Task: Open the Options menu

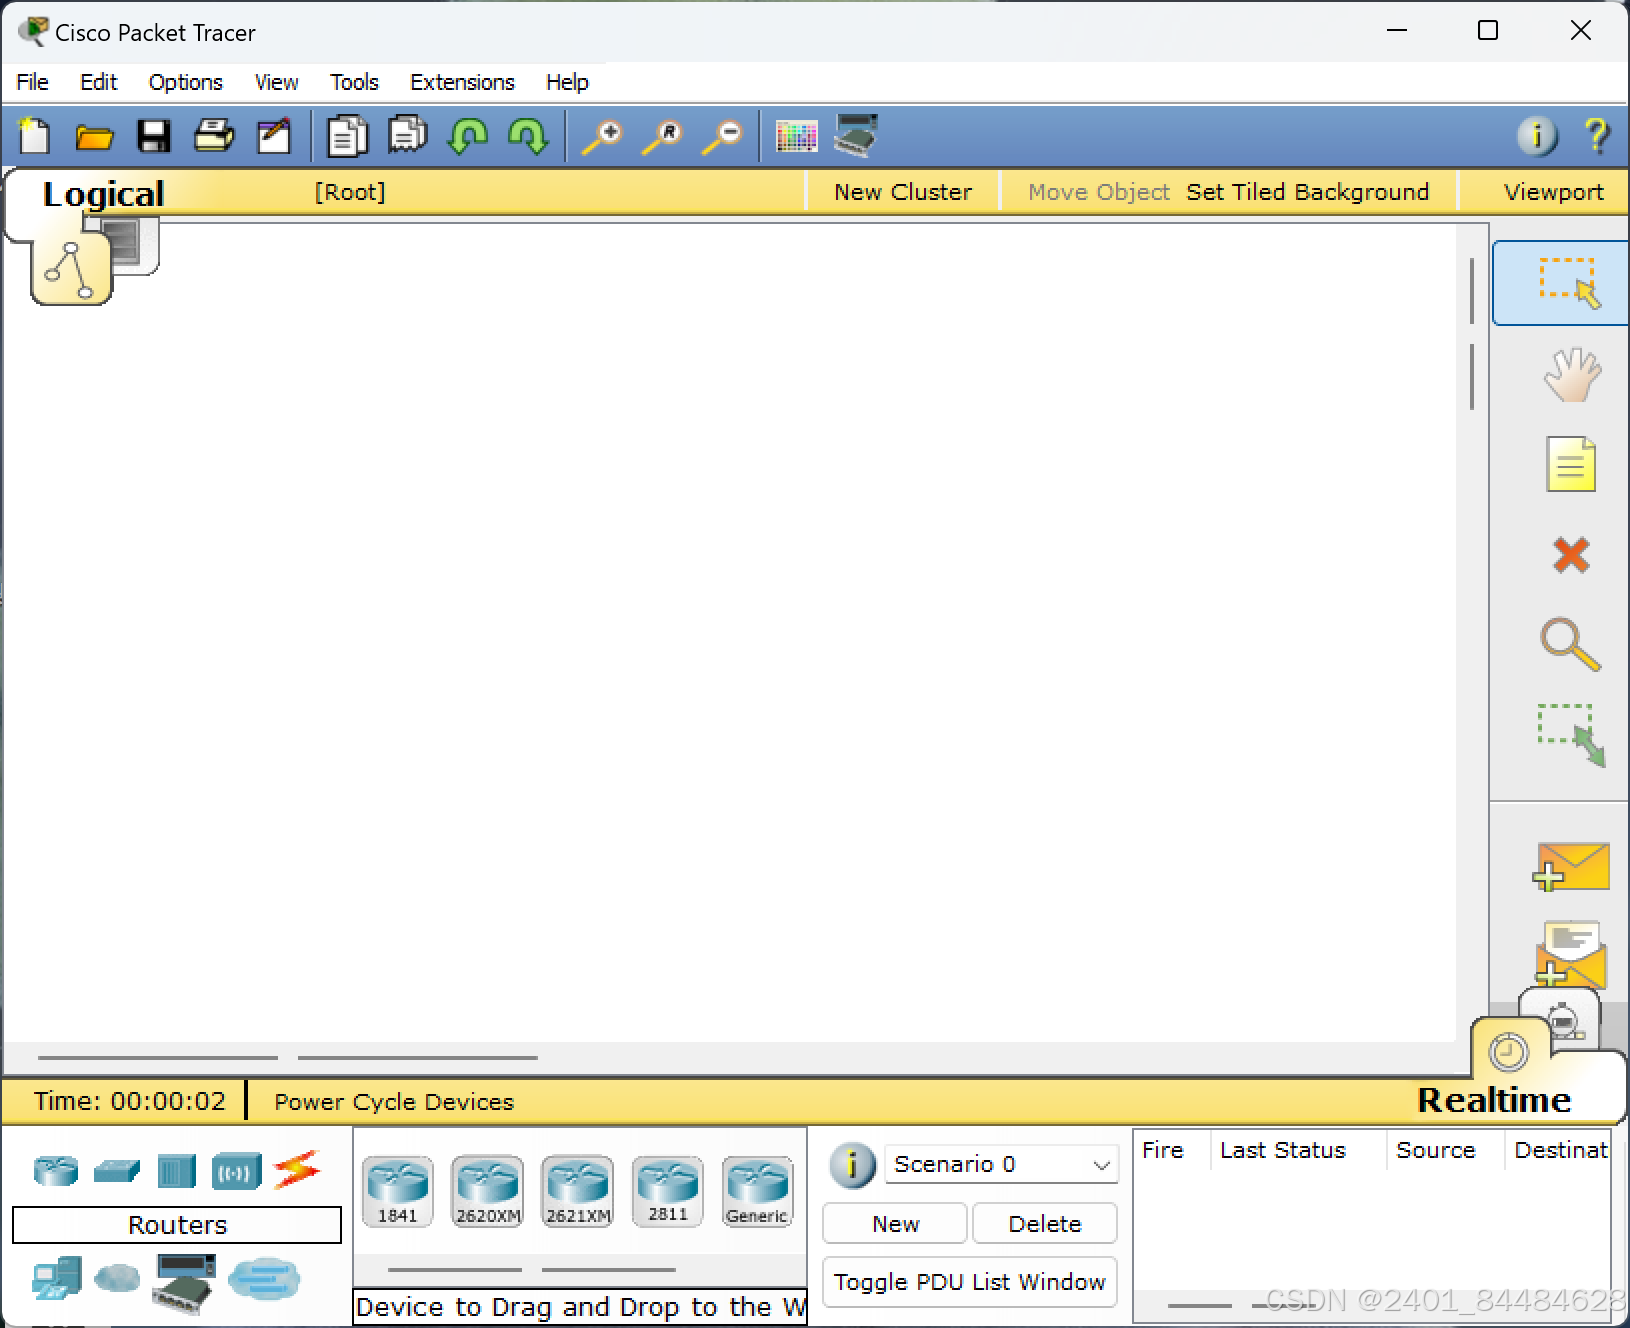Action: pos(185,82)
